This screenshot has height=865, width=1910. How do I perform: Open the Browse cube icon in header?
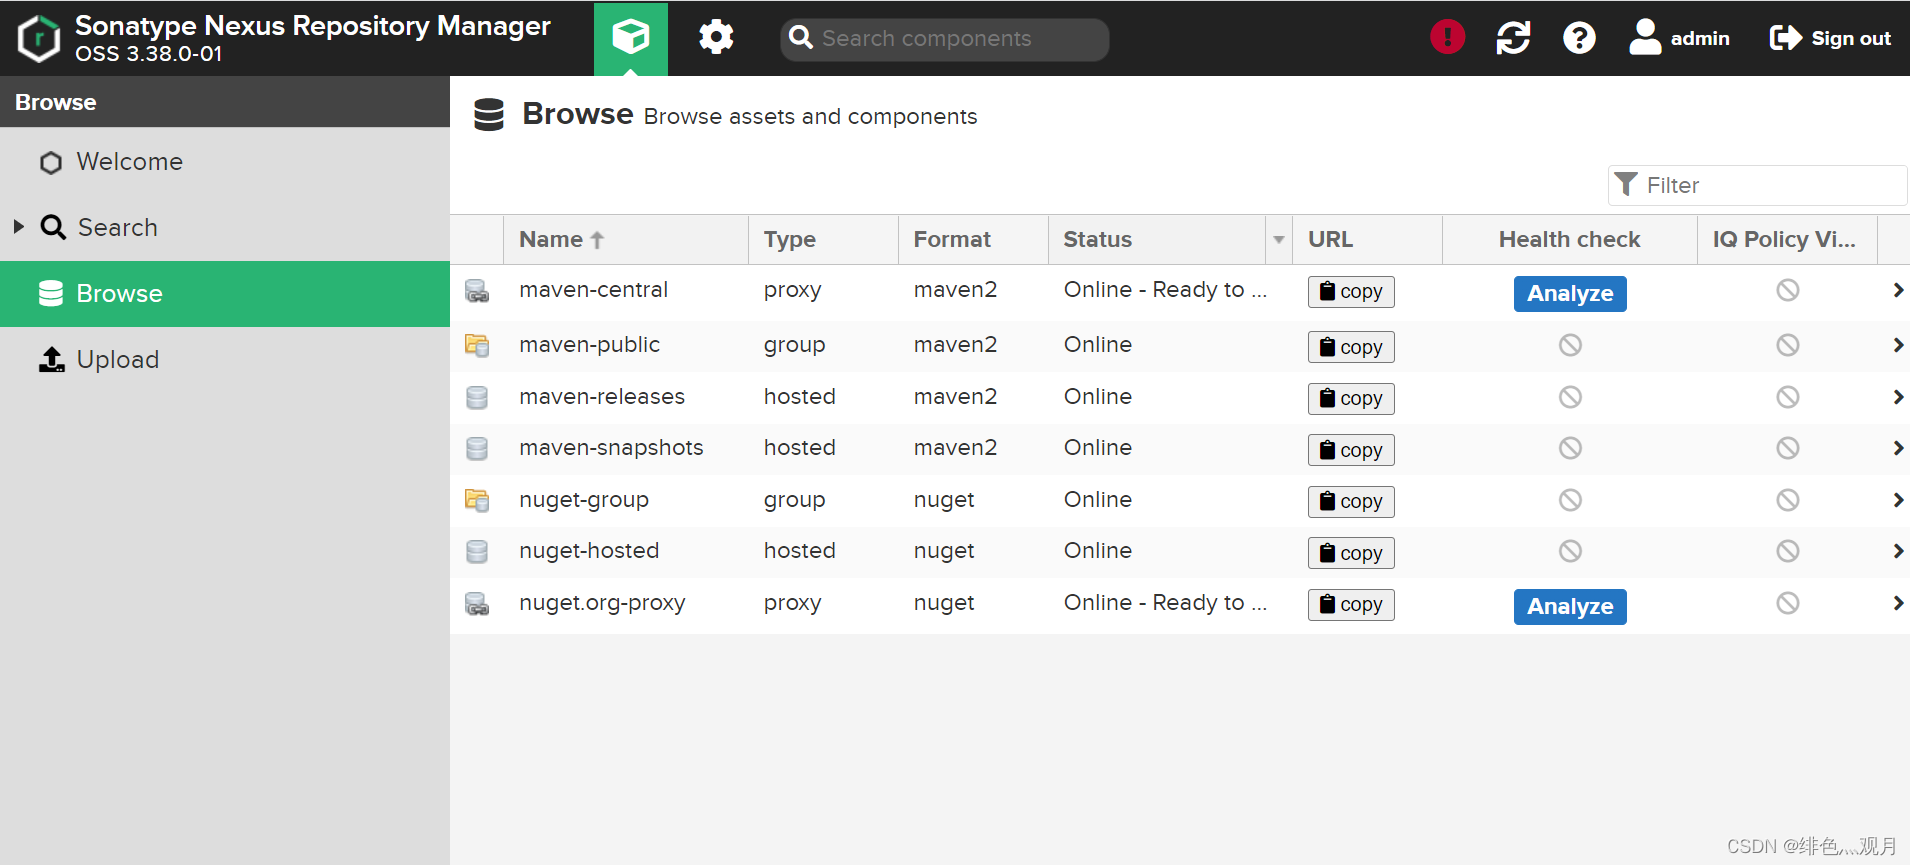pyautogui.click(x=631, y=38)
